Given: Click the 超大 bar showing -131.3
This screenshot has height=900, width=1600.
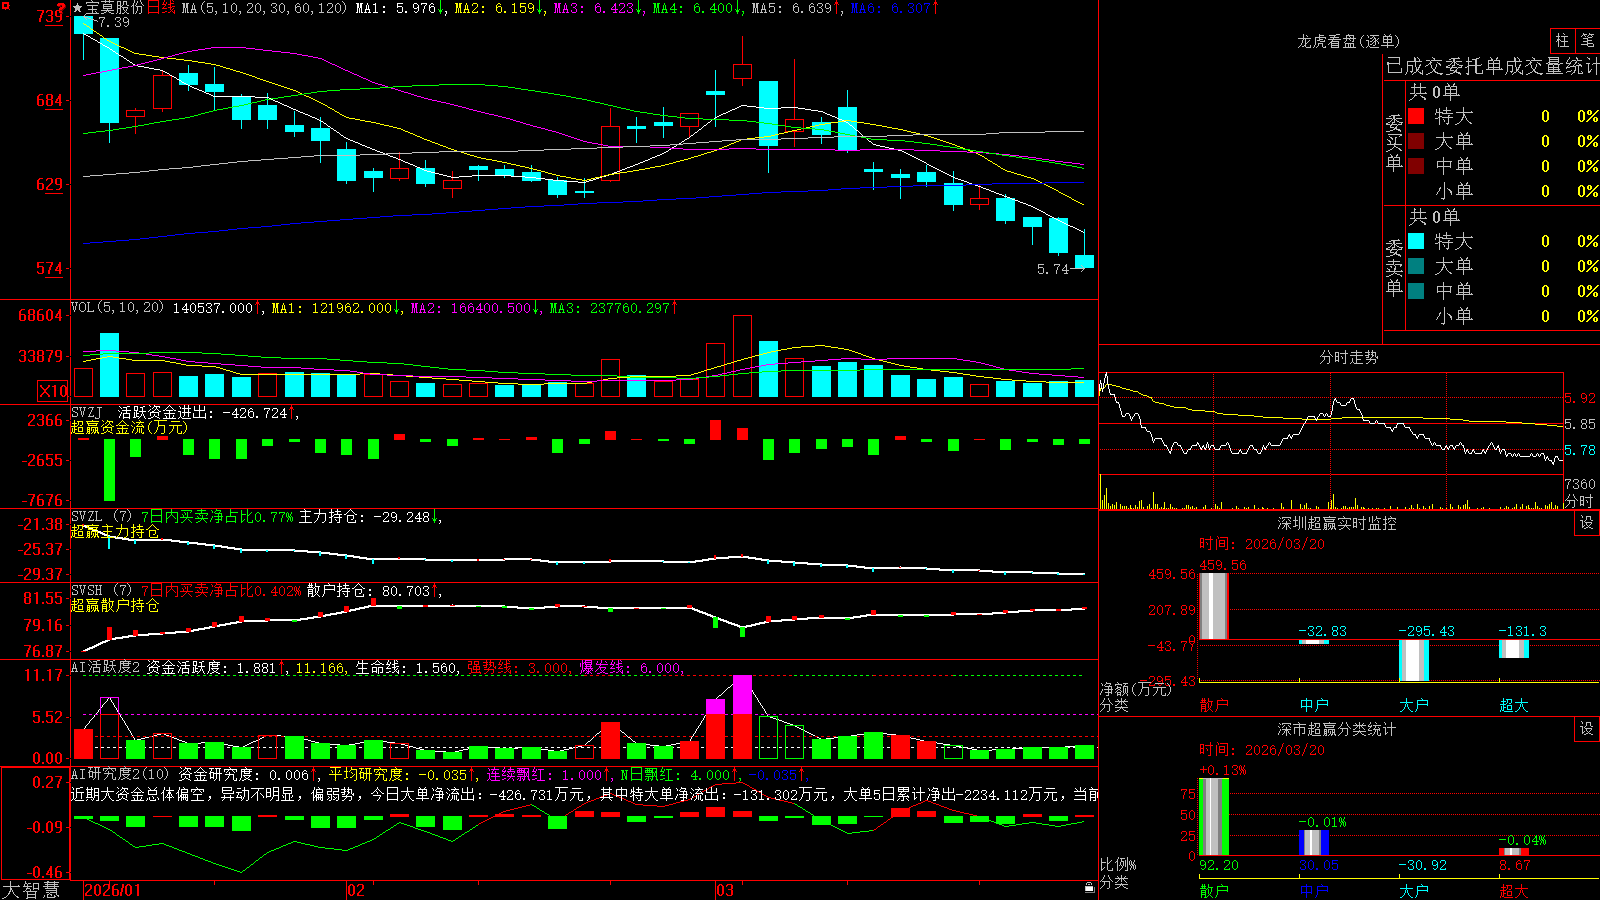Looking at the screenshot, I should [x=1514, y=649].
